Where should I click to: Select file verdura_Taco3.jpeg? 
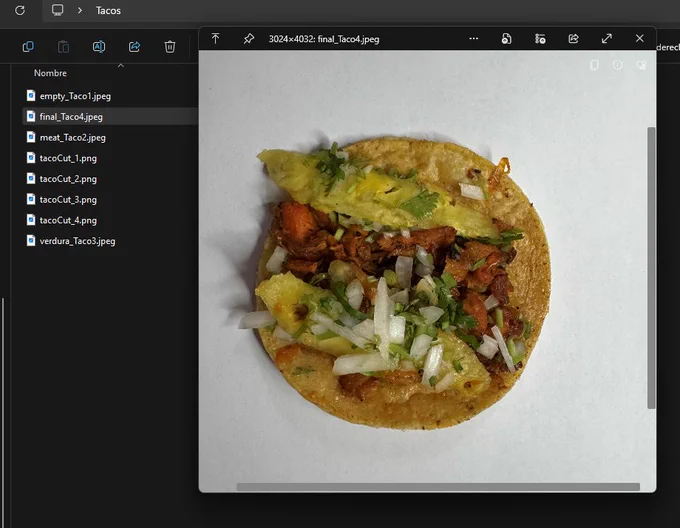pyautogui.click(x=77, y=241)
